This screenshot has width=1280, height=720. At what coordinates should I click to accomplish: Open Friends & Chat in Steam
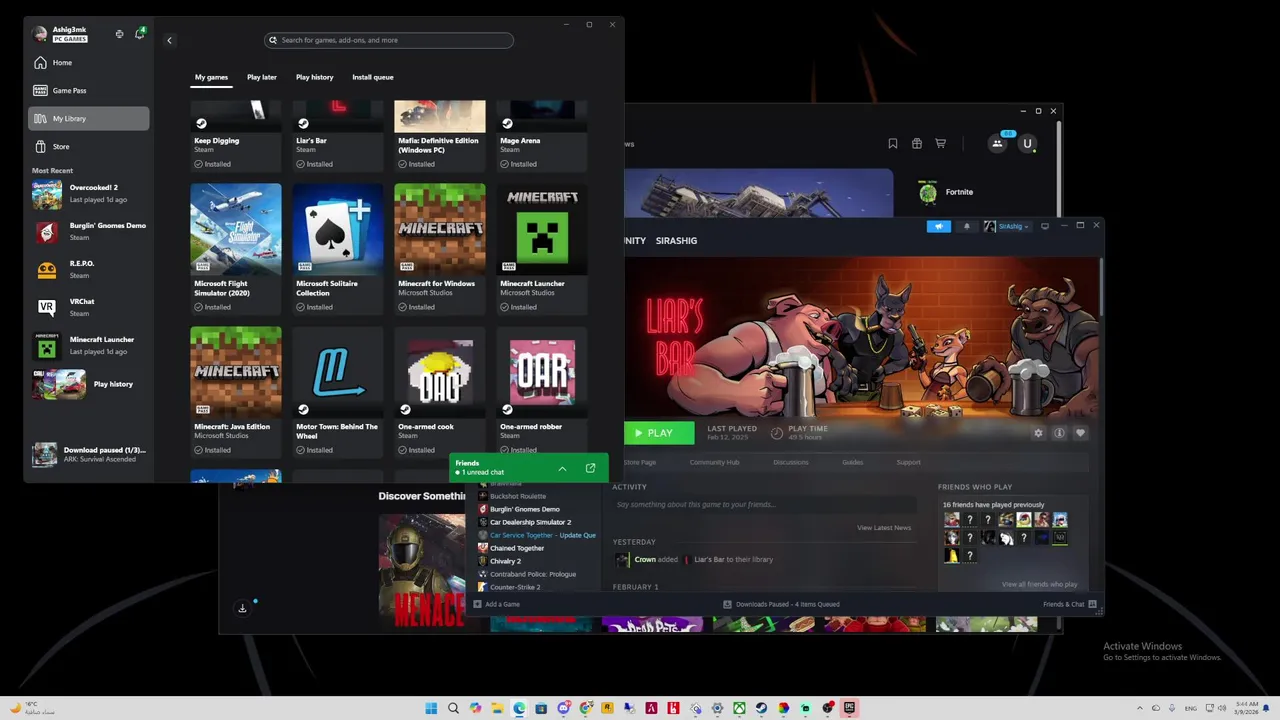[x=1069, y=604]
